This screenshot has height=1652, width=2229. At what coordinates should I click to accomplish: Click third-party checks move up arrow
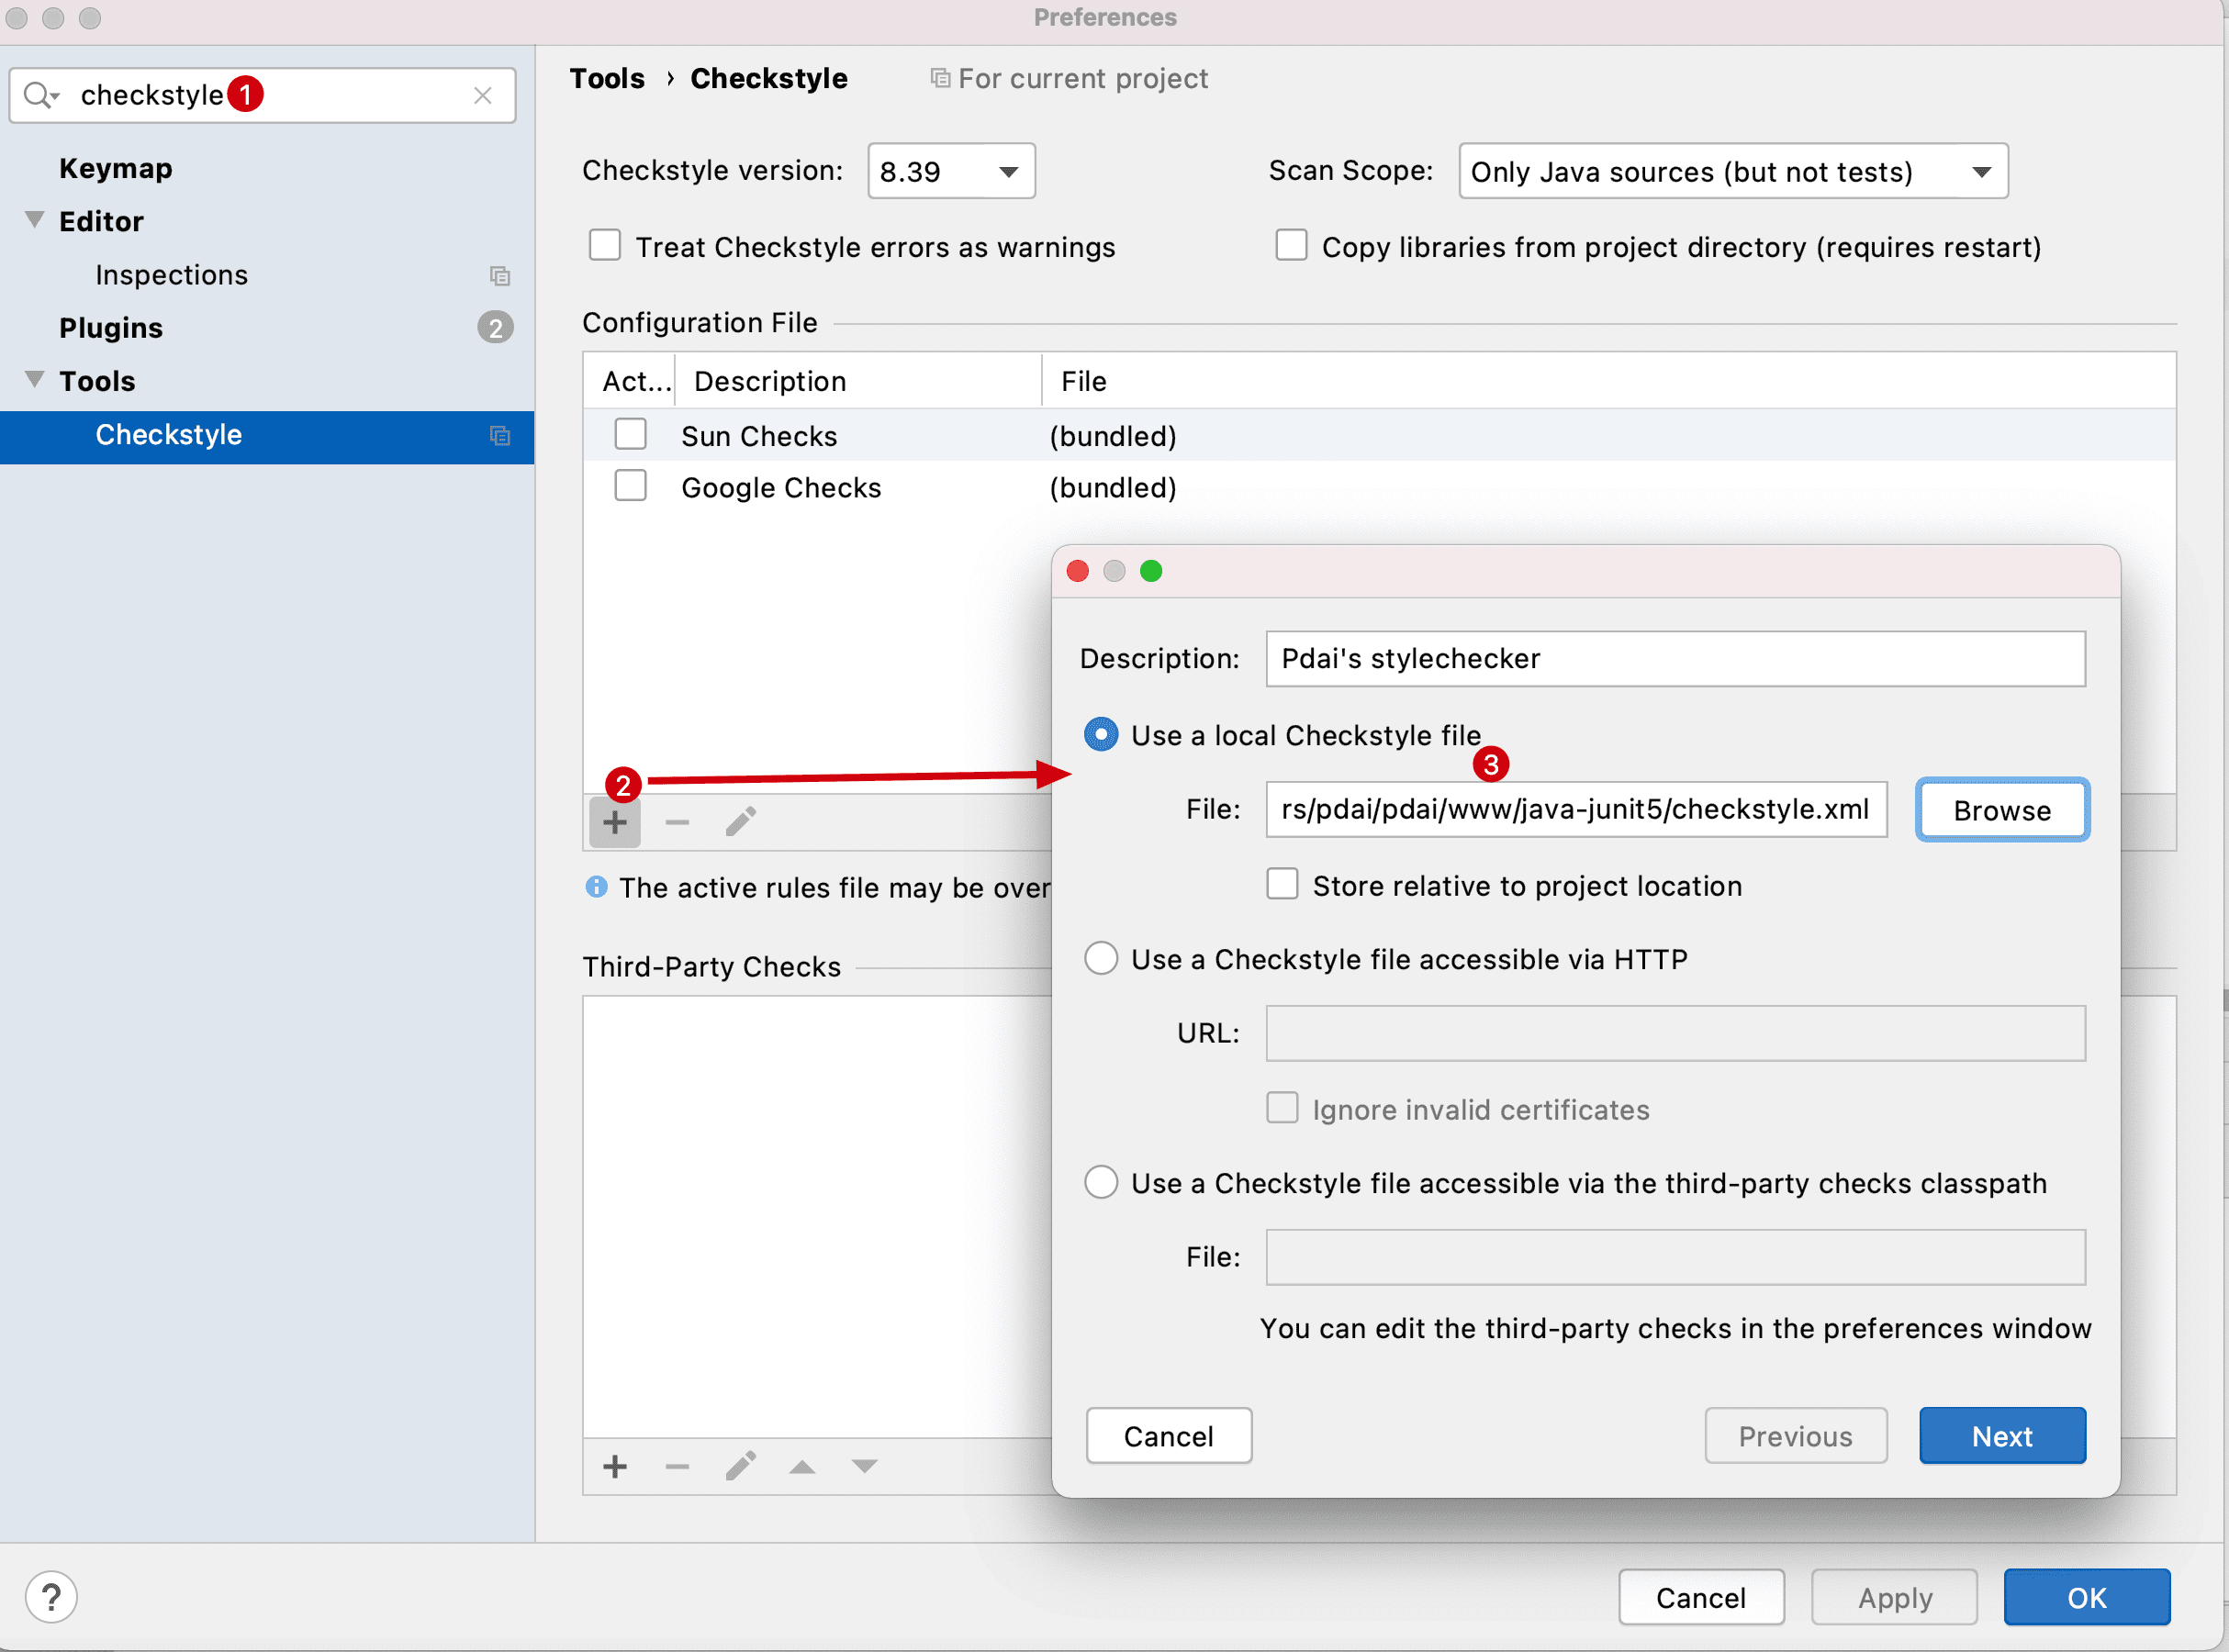point(802,1466)
